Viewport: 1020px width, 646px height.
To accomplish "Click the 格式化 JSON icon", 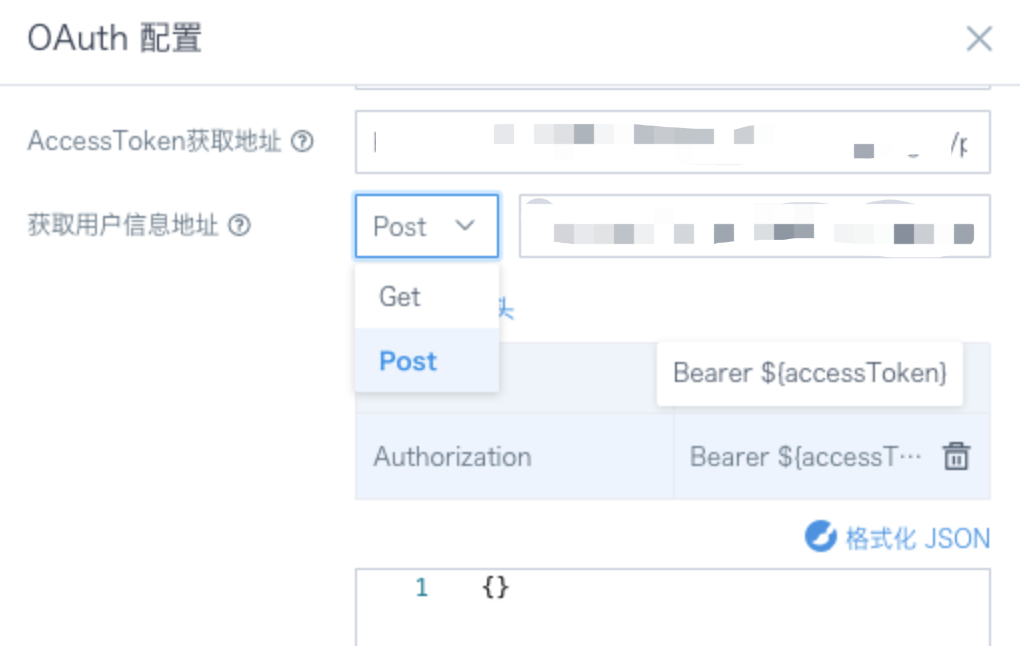I will 820,537.
